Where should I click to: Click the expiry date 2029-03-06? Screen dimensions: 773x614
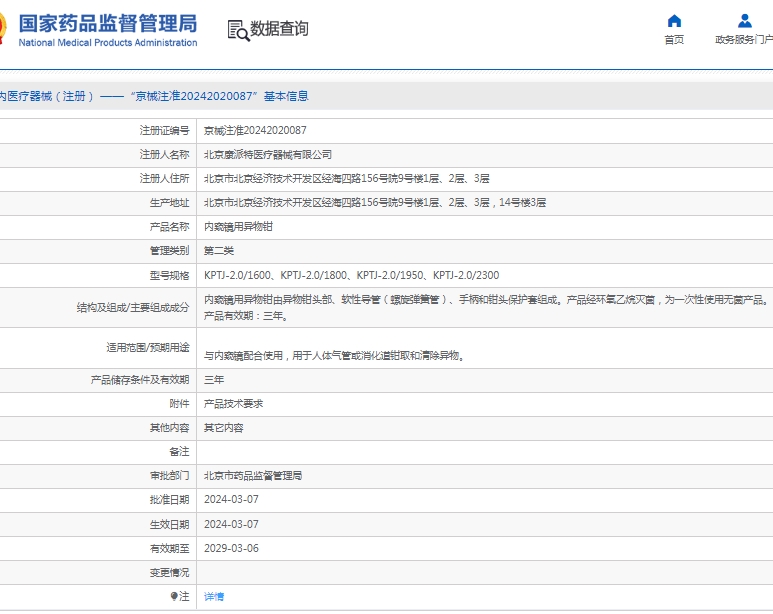231,548
